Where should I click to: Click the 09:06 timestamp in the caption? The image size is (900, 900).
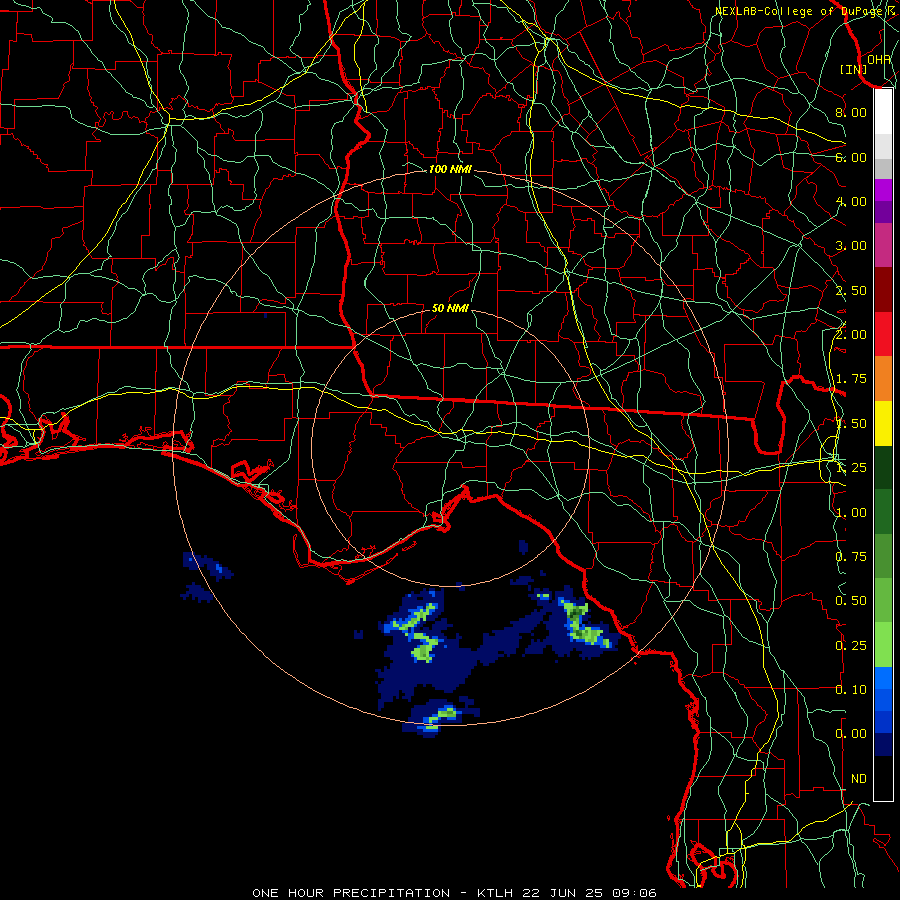(x=634, y=893)
